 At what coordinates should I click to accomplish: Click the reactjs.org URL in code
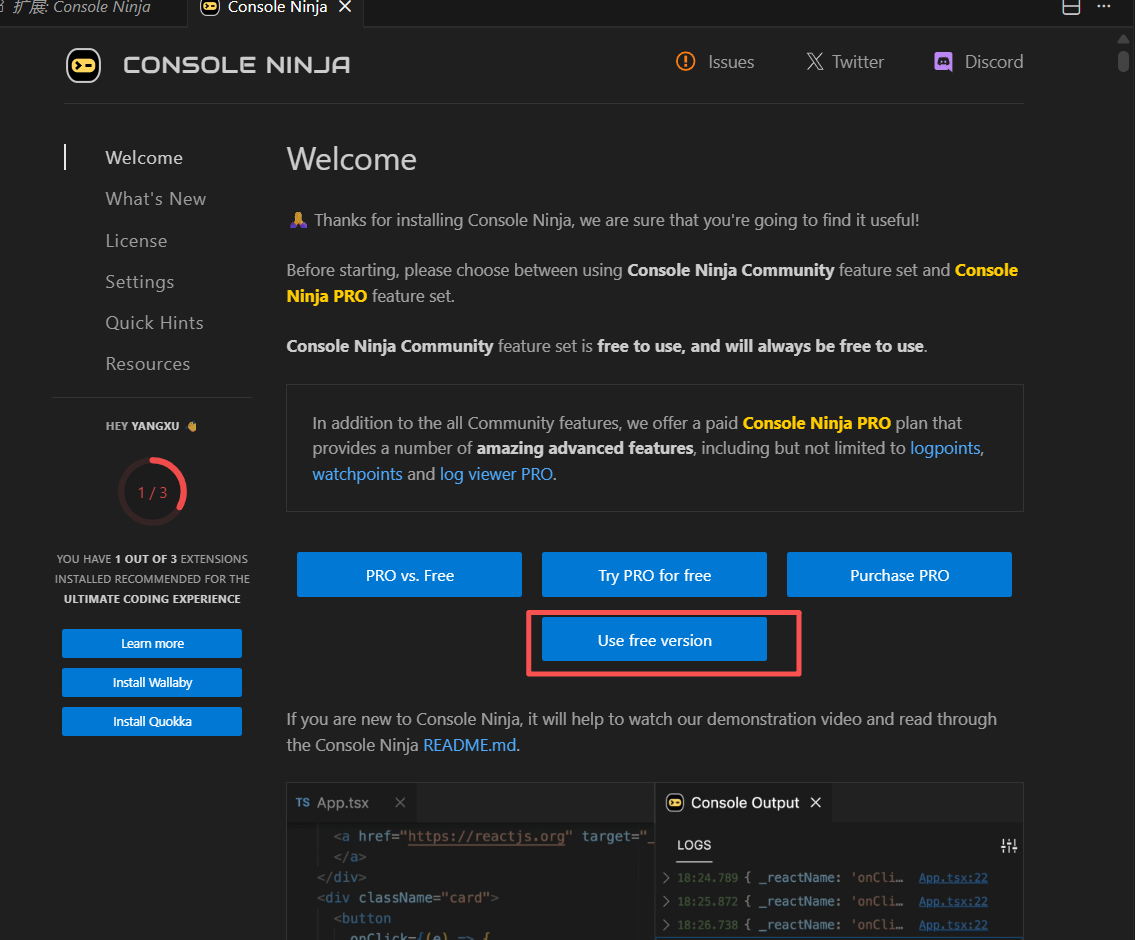tap(486, 837)
